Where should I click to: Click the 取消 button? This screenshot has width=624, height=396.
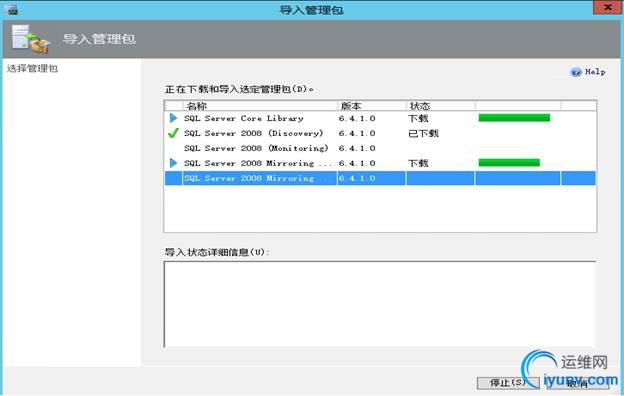click(x=578, y=383)
